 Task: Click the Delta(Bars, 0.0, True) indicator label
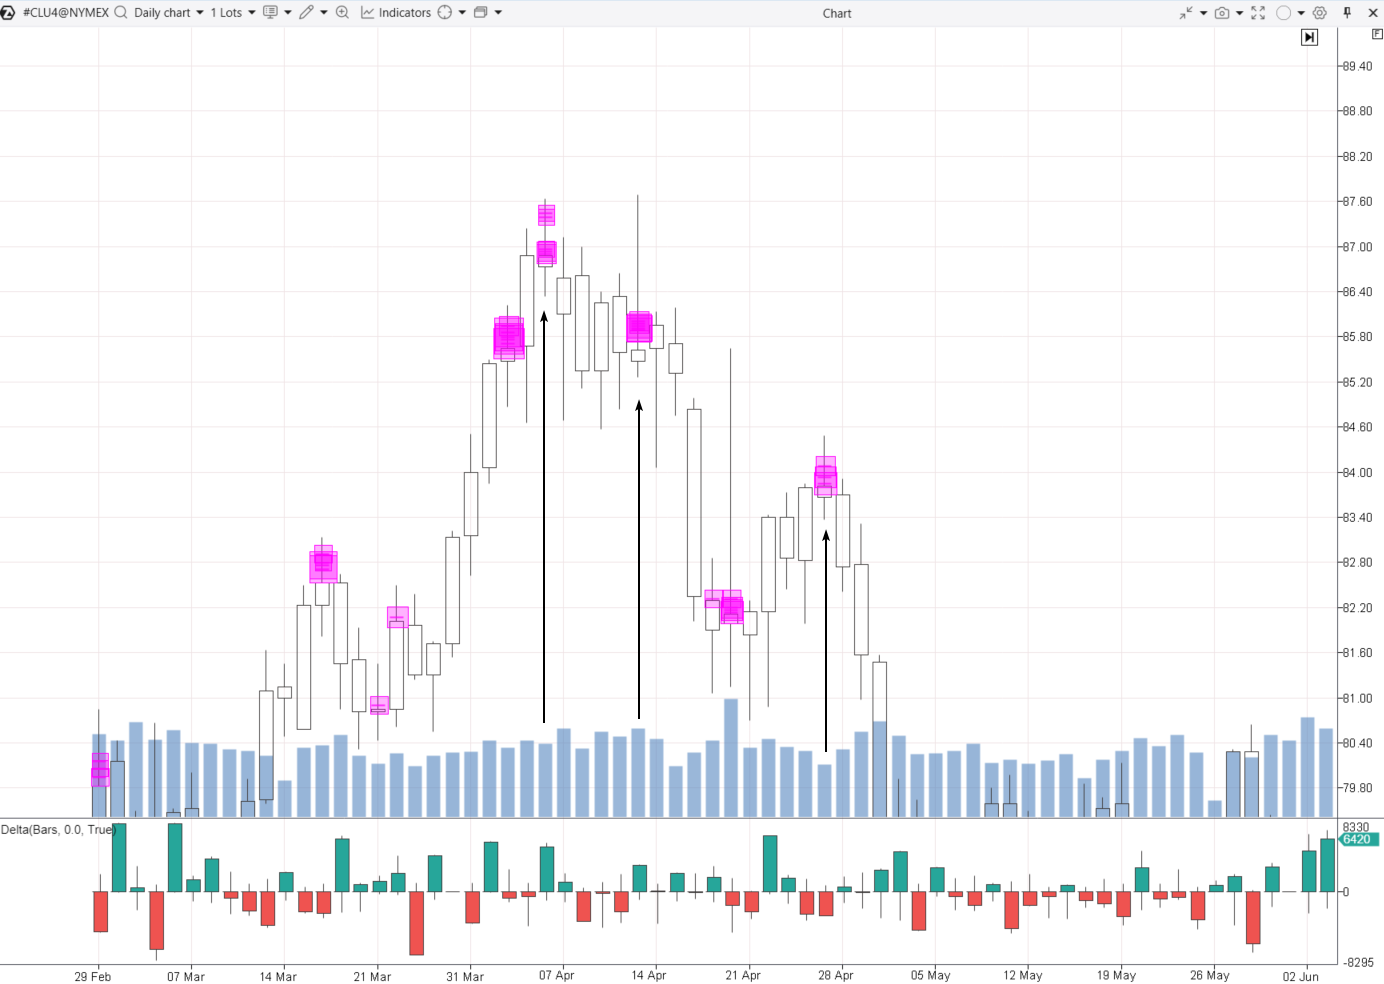(57, 830)
